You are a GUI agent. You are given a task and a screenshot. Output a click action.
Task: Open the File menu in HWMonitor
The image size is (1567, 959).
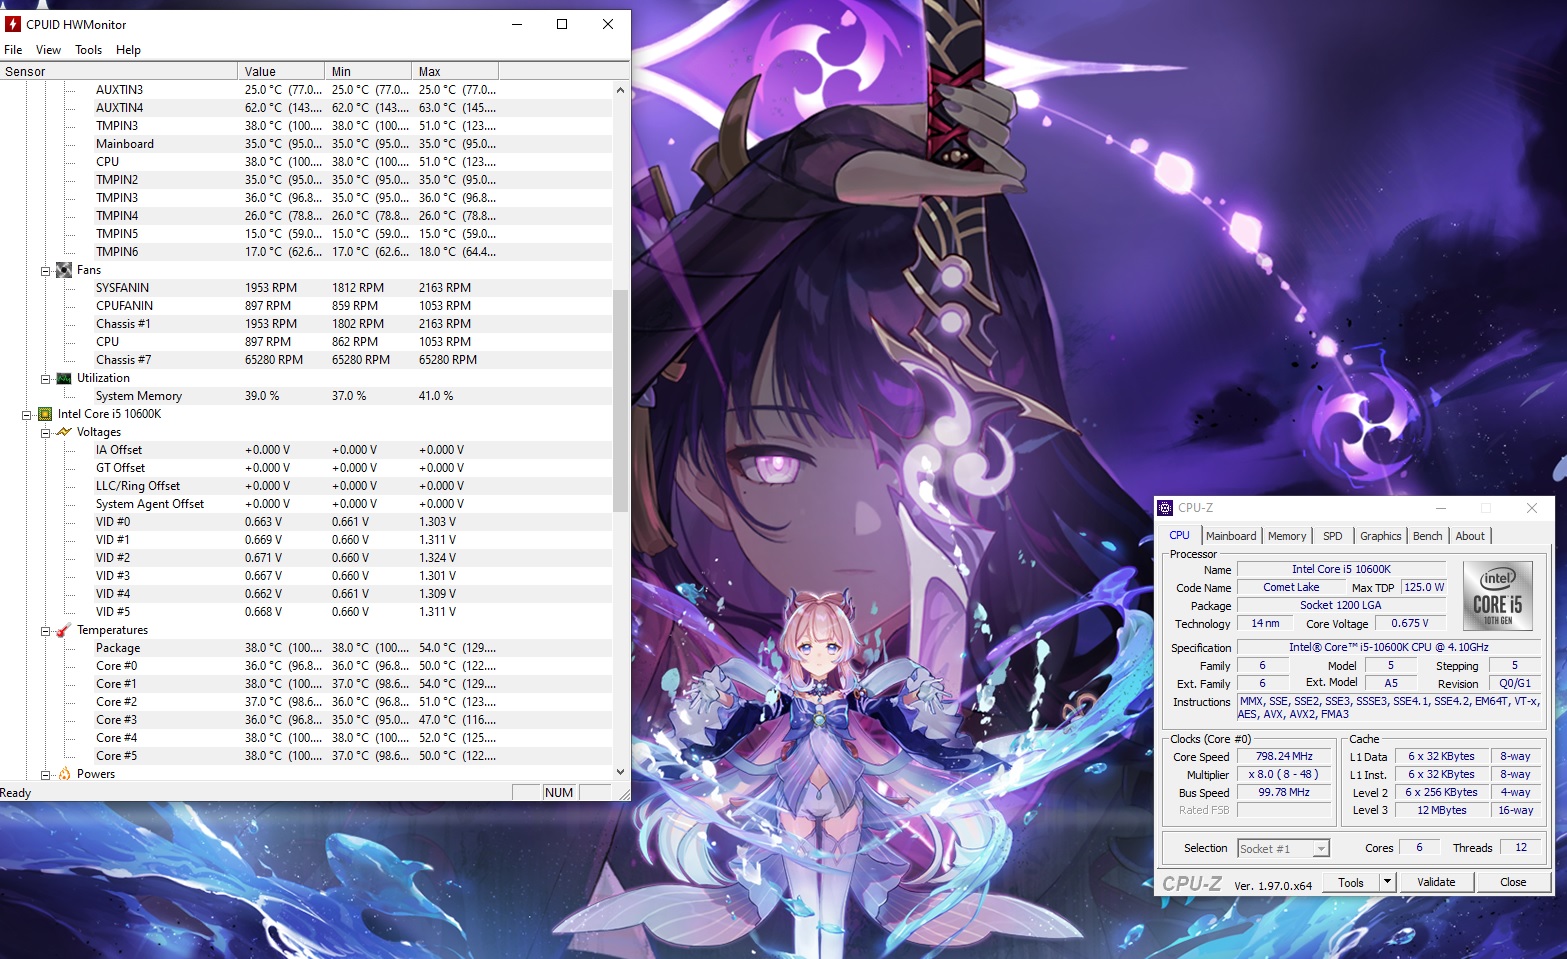(13, 50)
